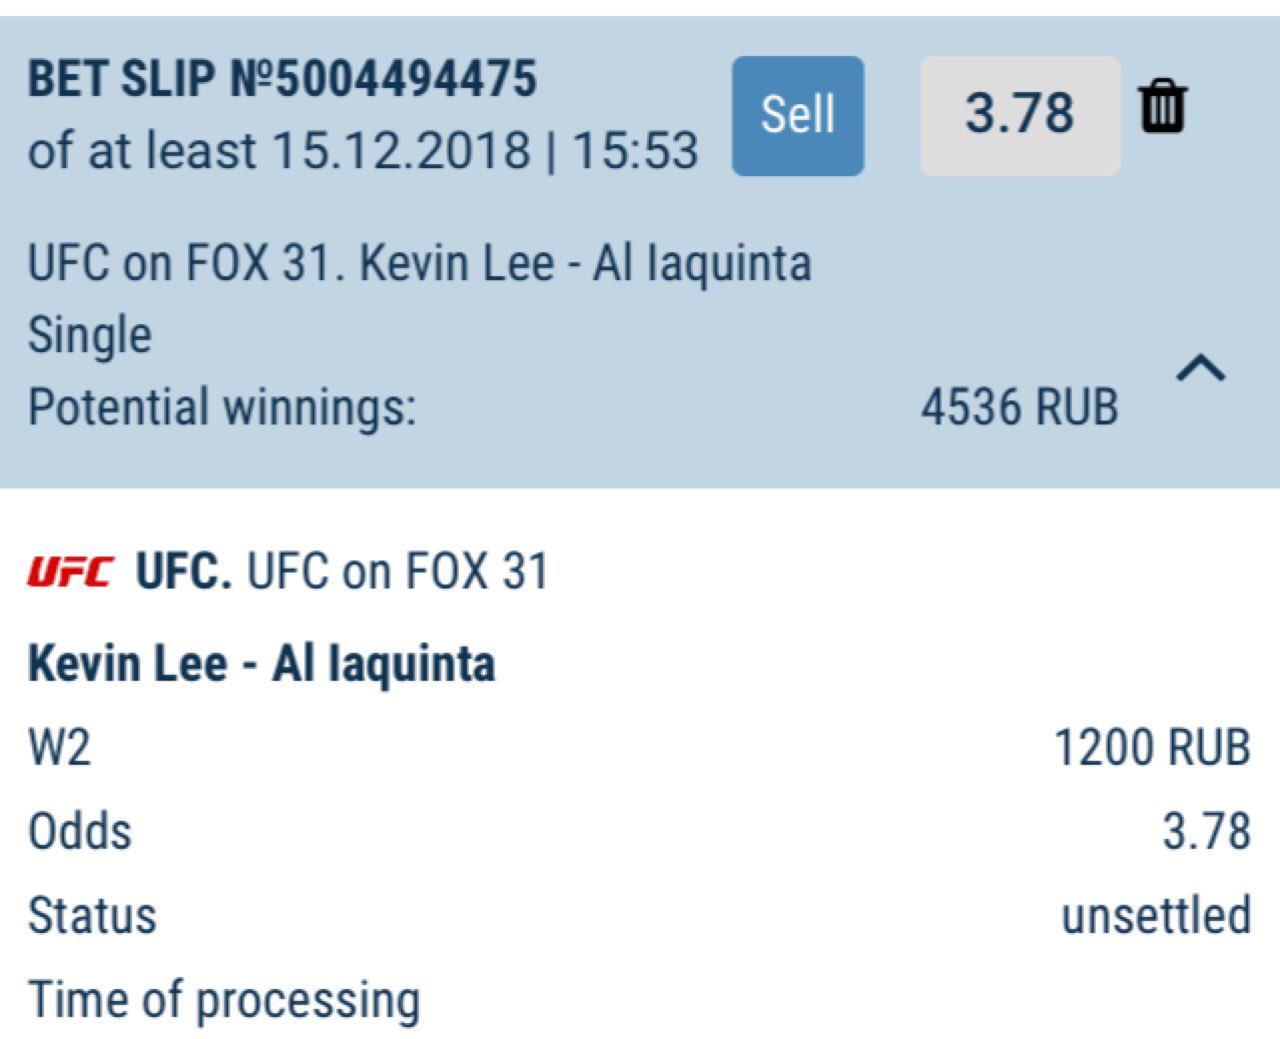This screenshot has height=1039, width=1280.
Task: Select the 1200 RUB stake amount
Action: click(x=1152, y=747)
